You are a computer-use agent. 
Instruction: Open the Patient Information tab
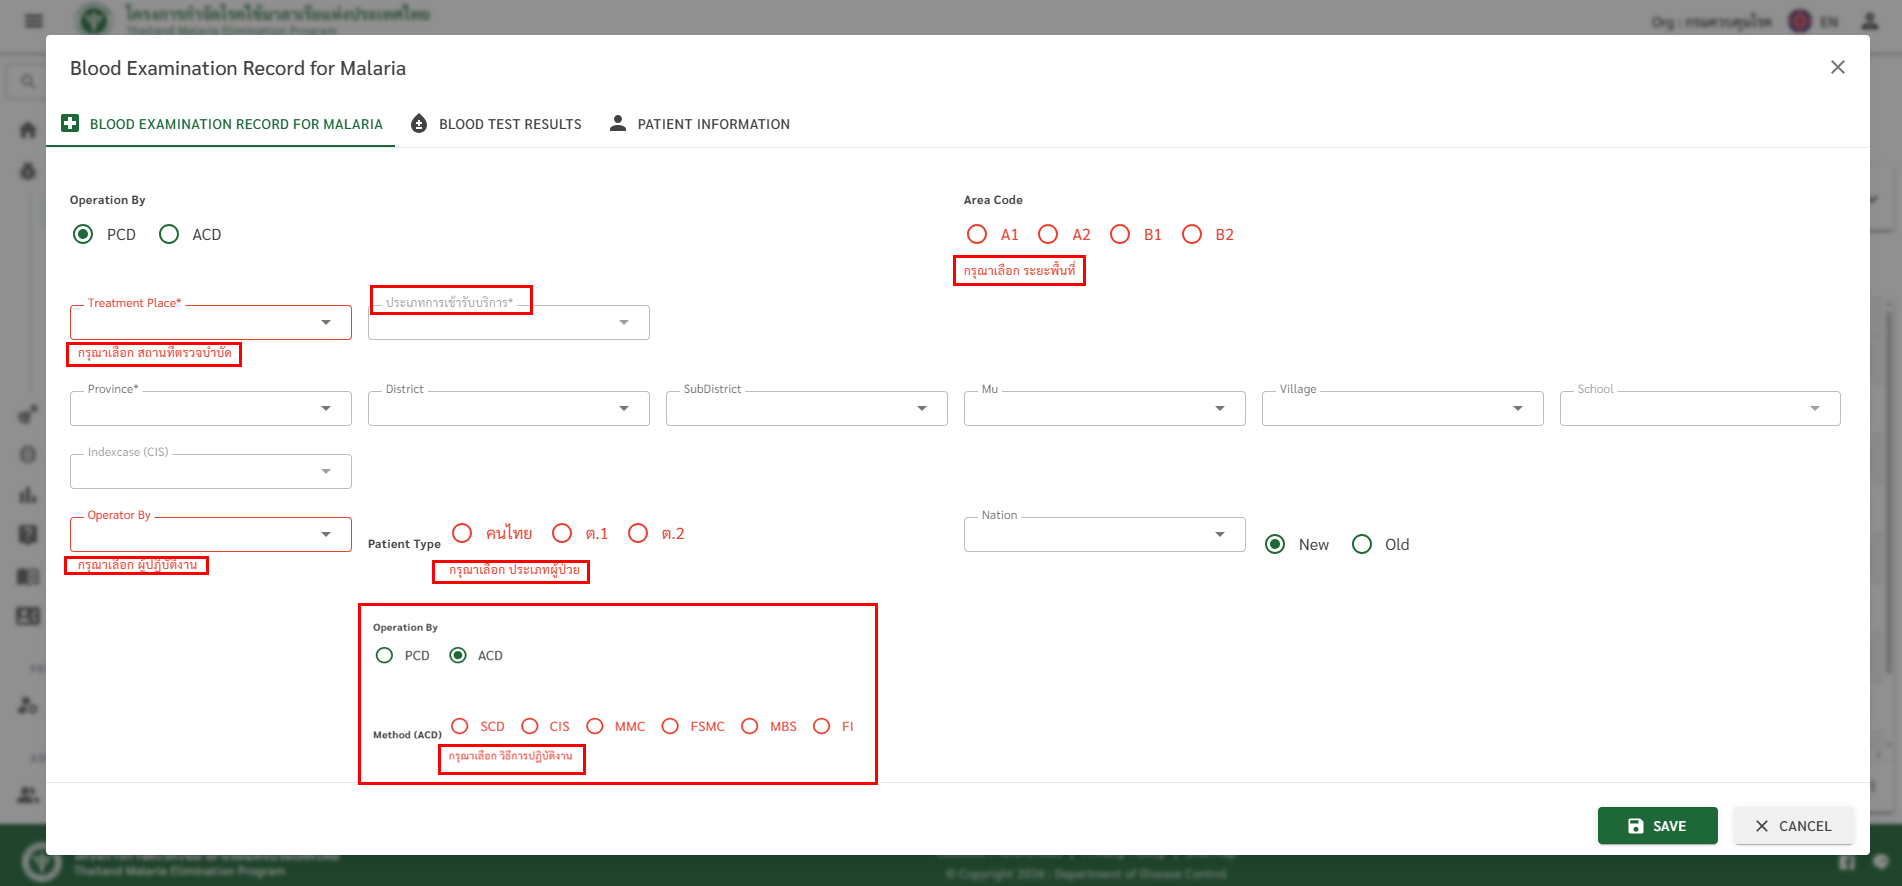tap(713, 124)
